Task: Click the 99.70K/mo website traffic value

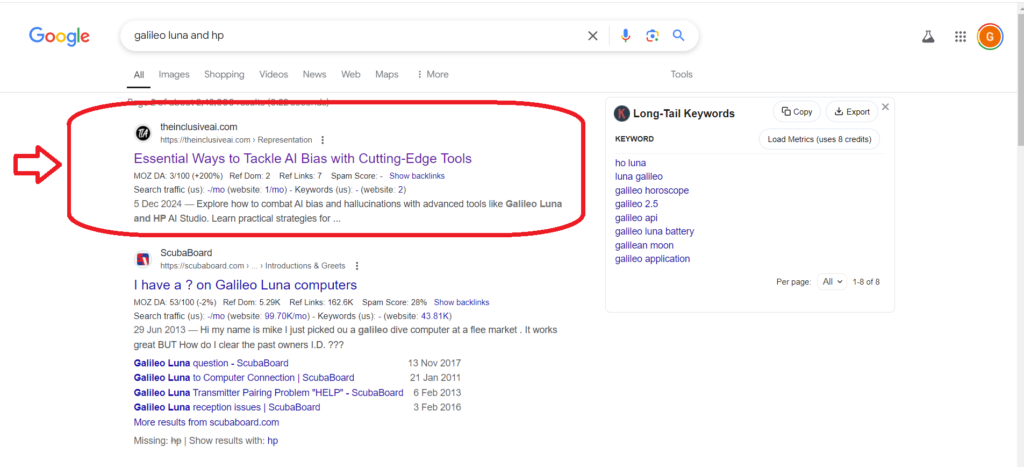Action: tap(284, 316)
